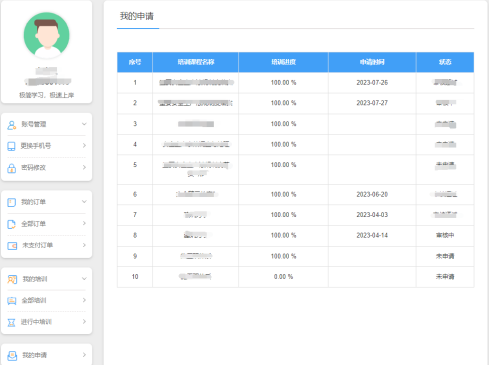Click the 进行中培训 hourglass icon

[x=12, y=322]
